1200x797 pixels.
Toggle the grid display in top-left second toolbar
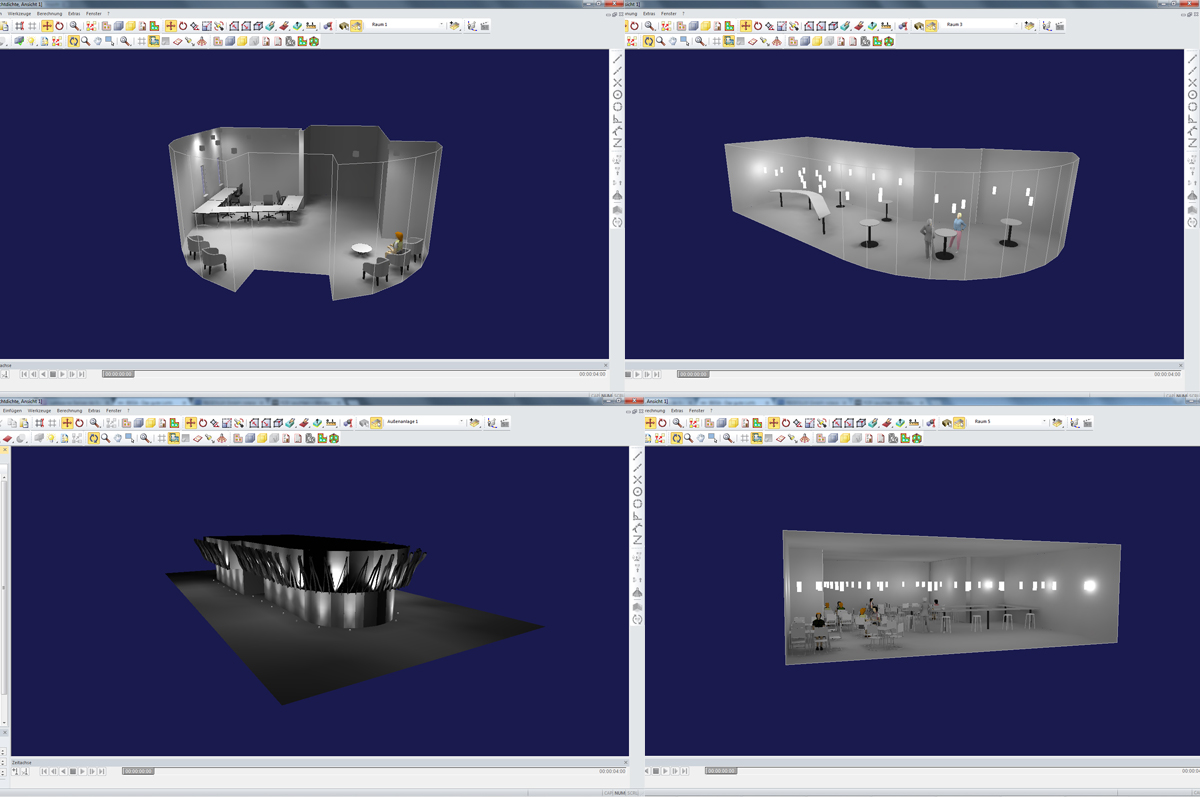click(141, 41)
